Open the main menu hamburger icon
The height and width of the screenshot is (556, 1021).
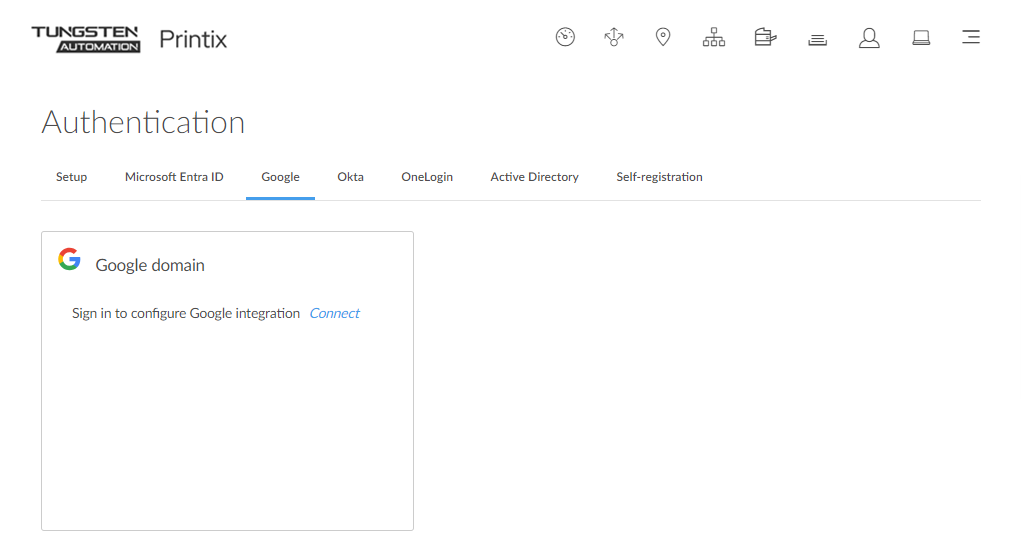pyautogui.click(x=970, y=38)
